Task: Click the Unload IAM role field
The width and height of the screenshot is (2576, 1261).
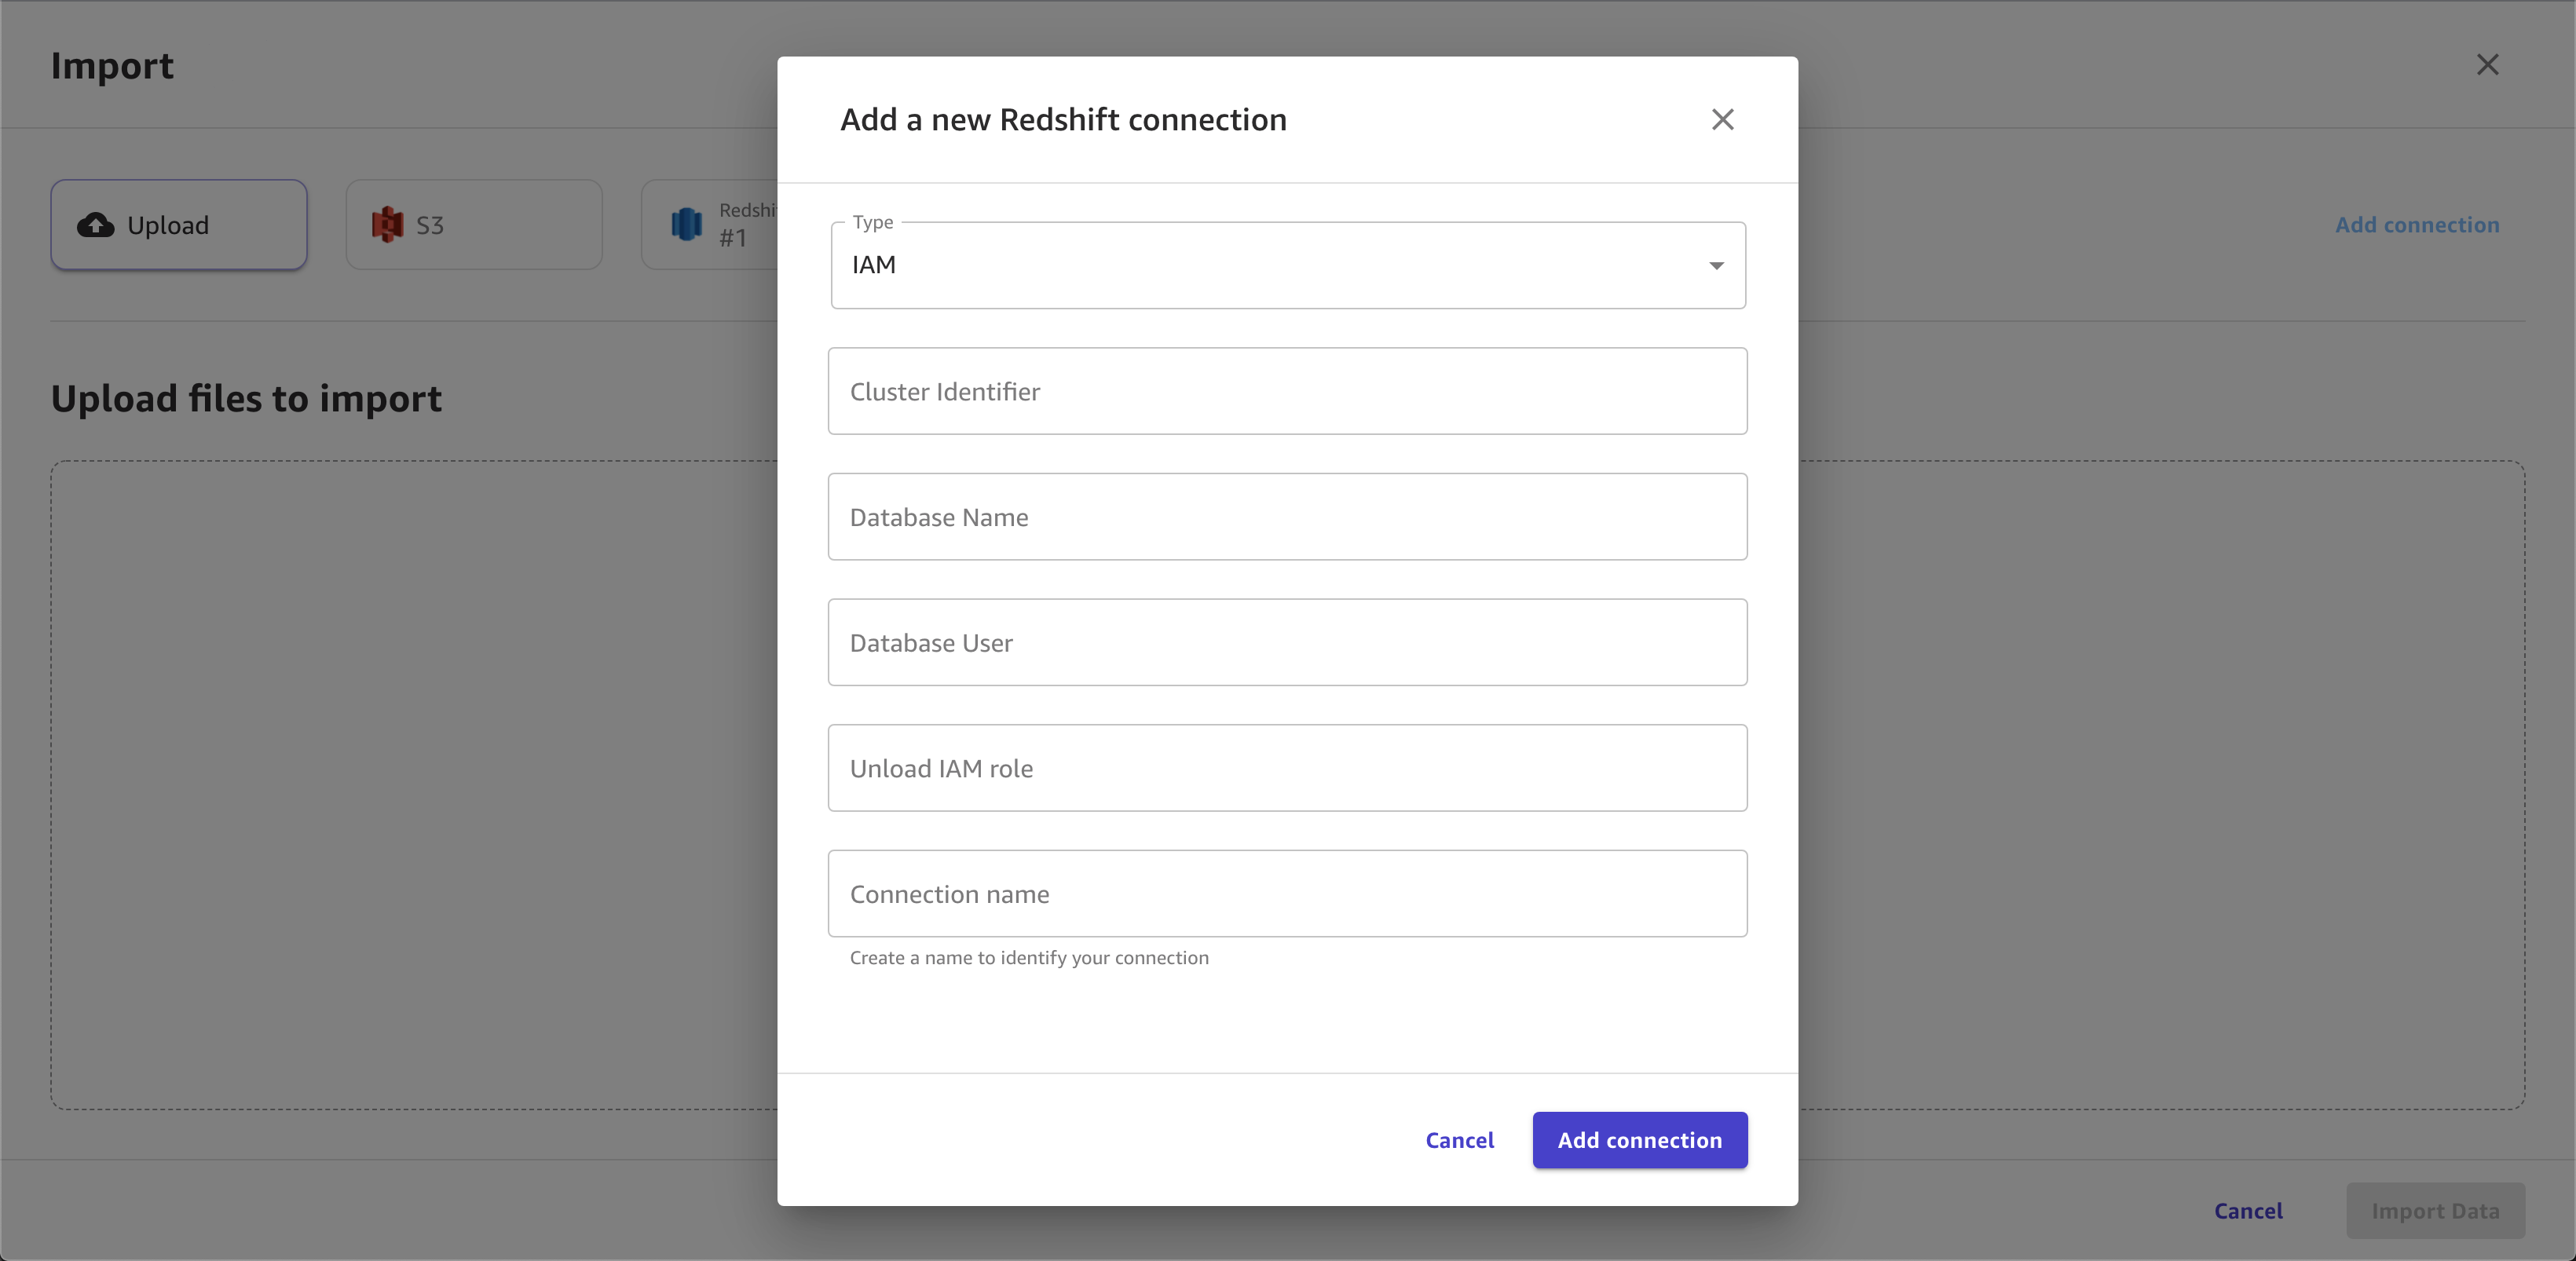Action: [x=1288, y=767]
